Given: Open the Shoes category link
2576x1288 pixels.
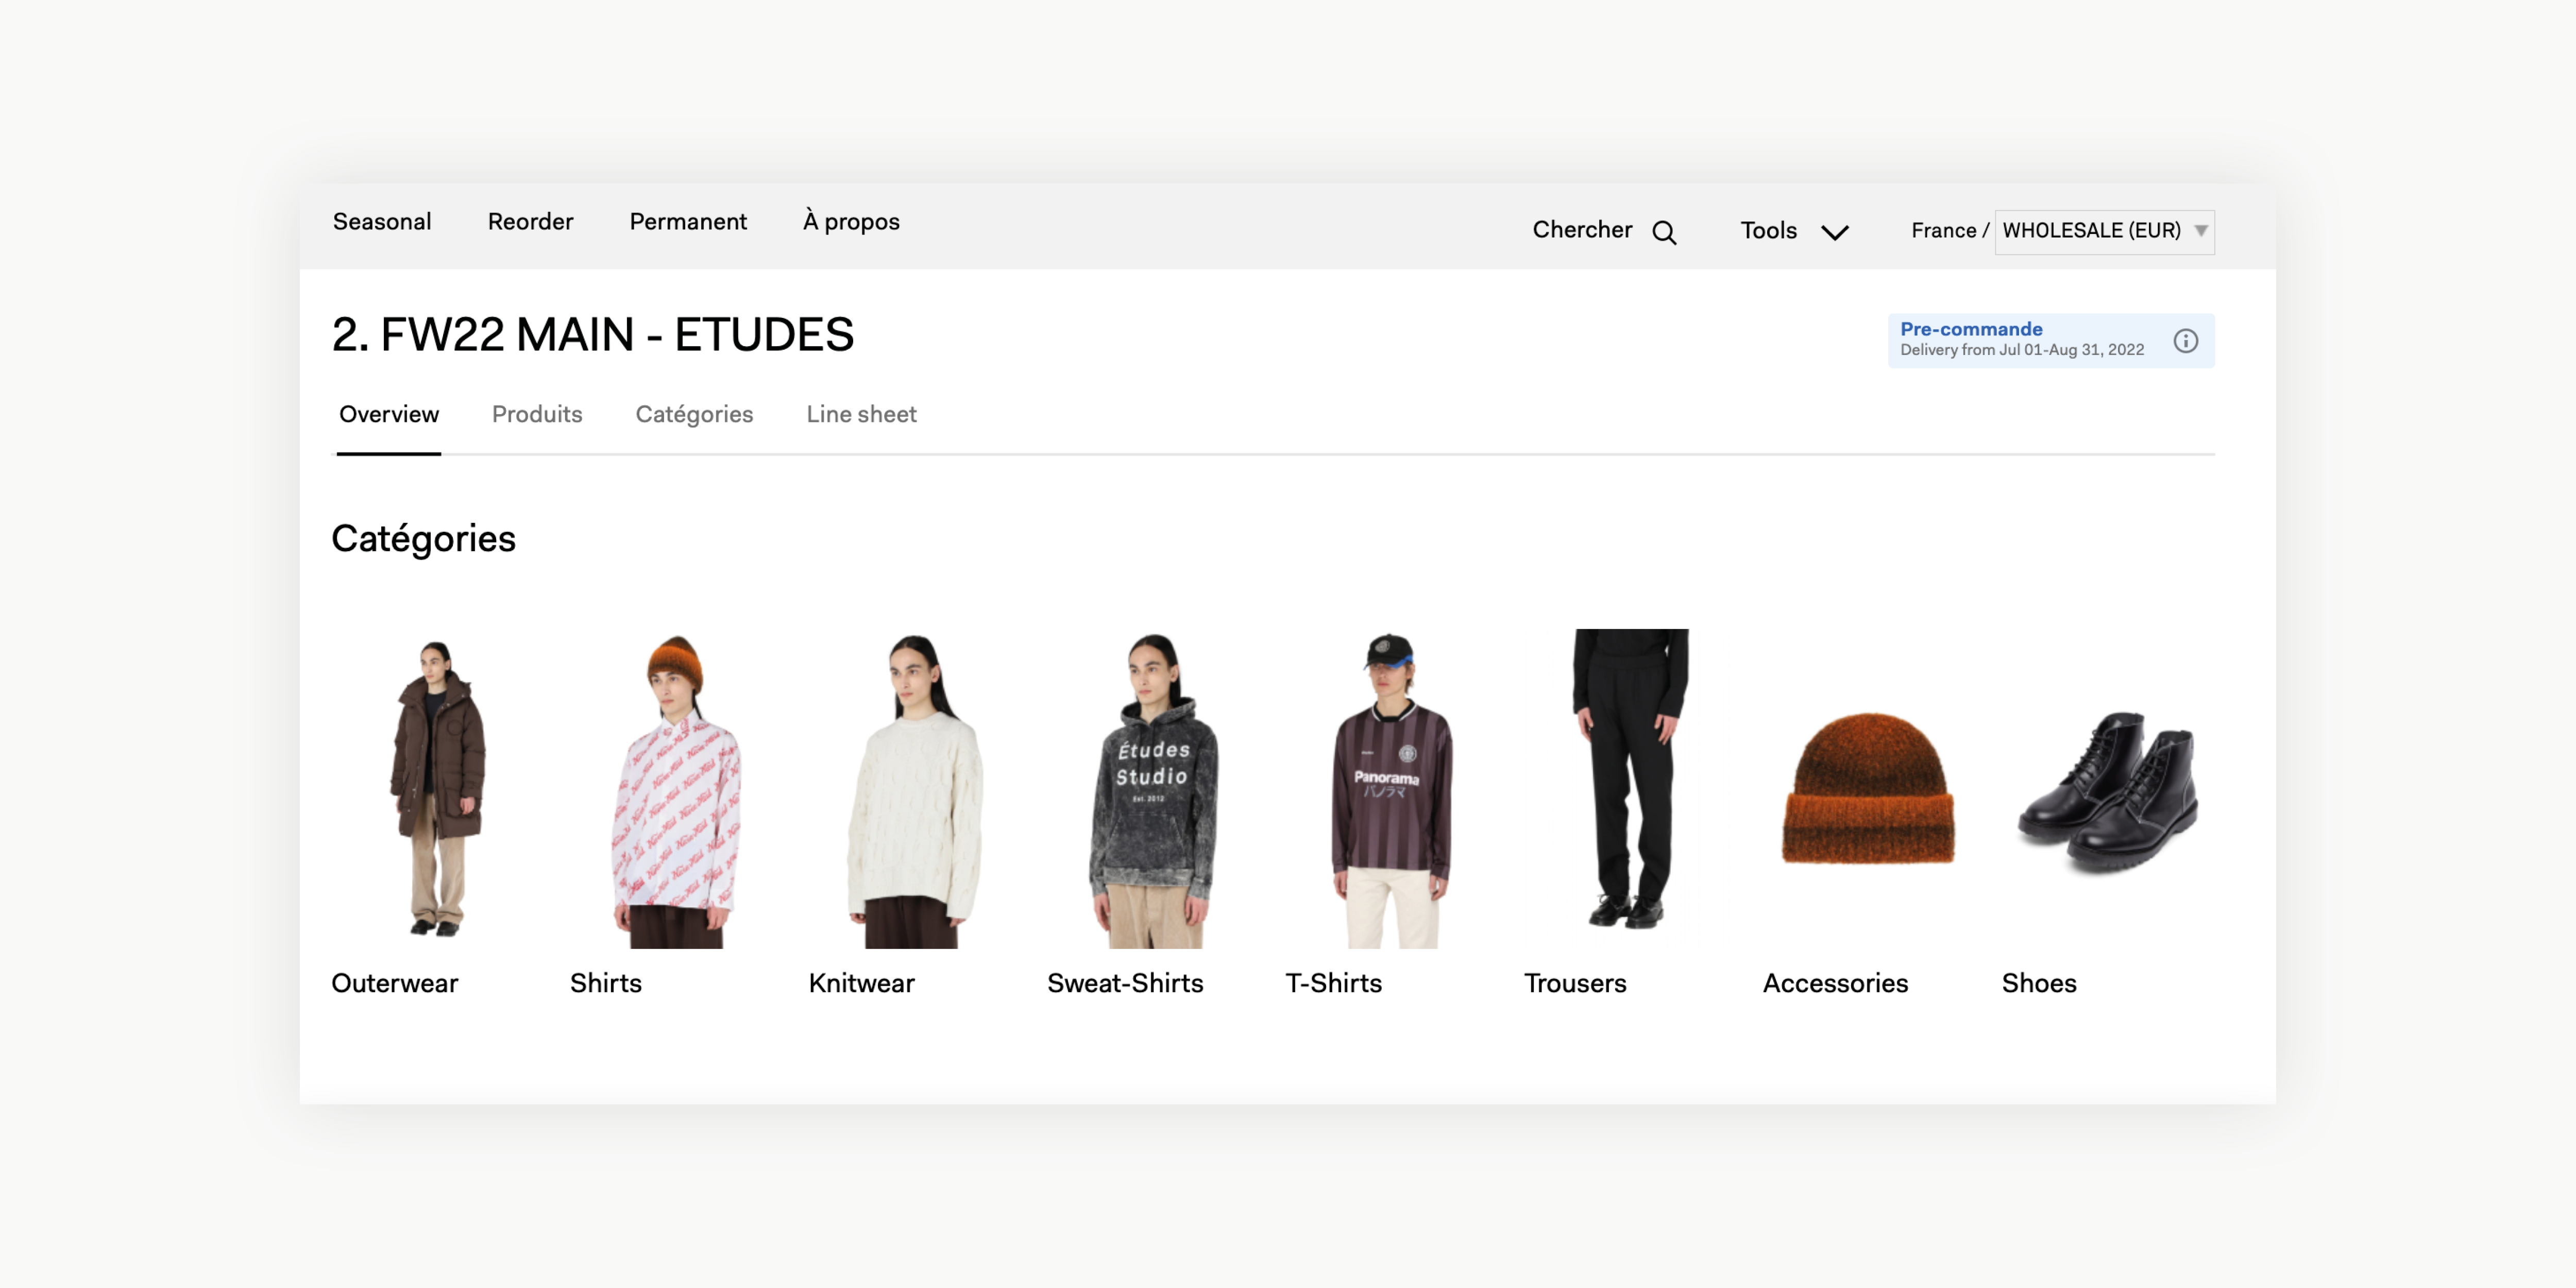Looking at the screenshot, I should pos(2039,983).
